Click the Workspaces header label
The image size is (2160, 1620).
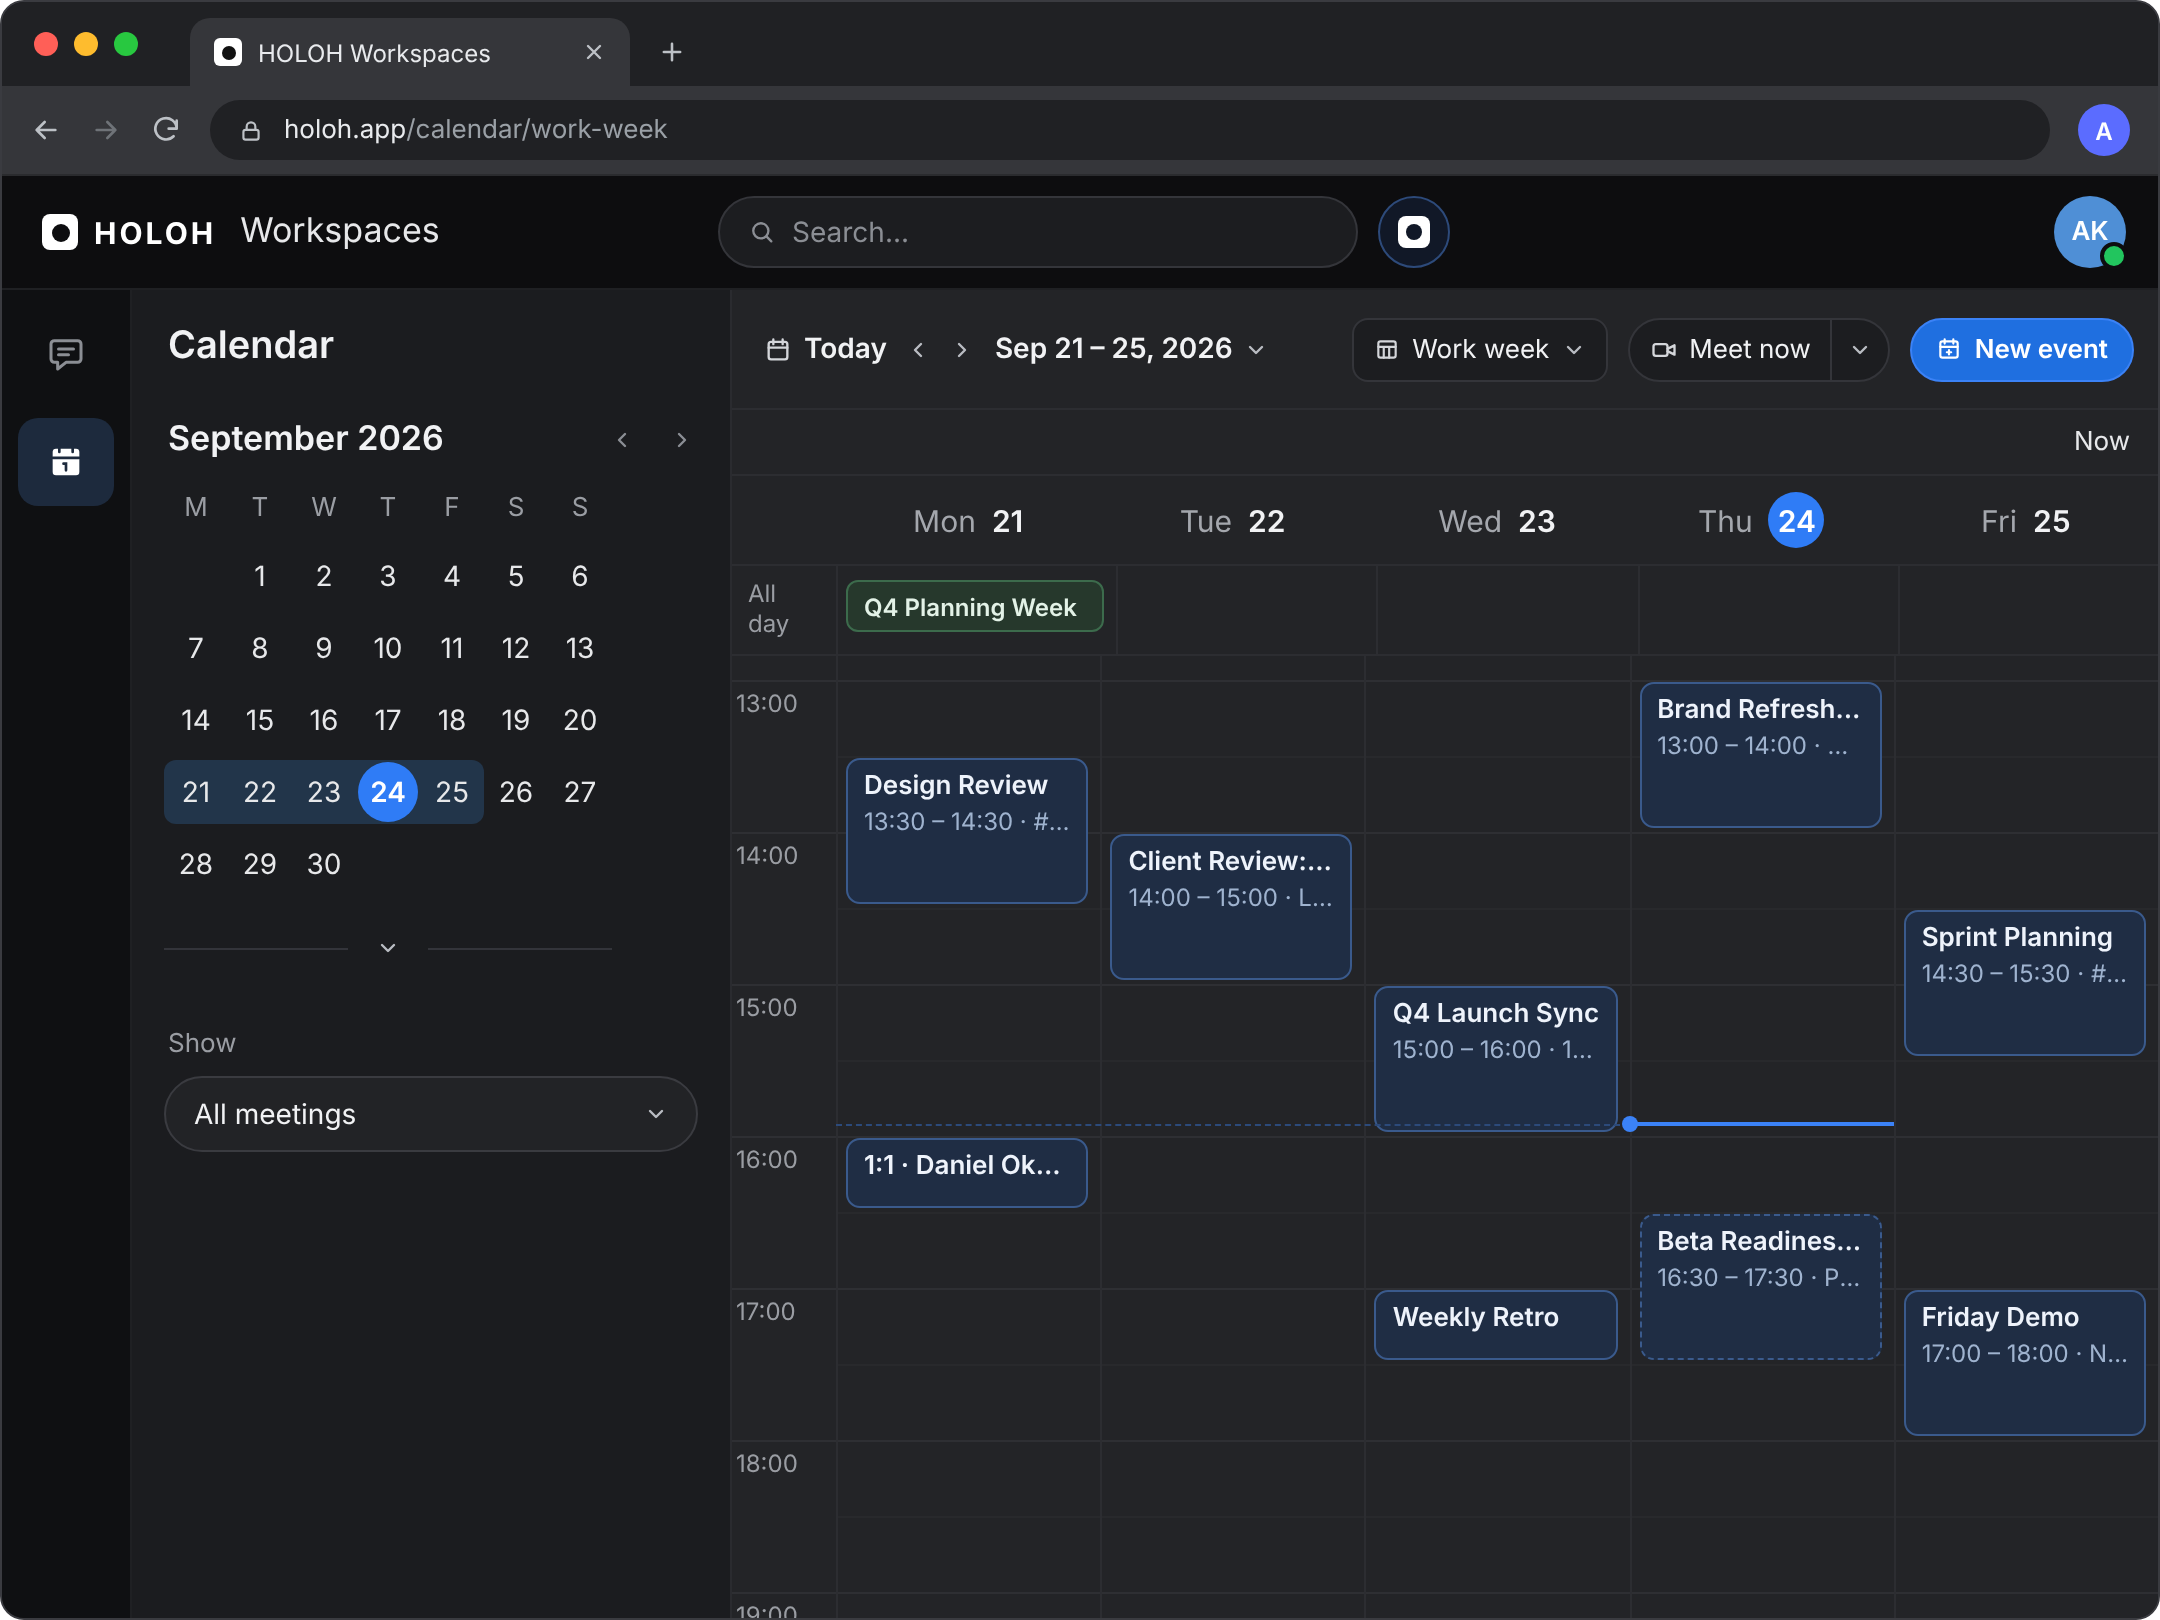tap(340, 231)
